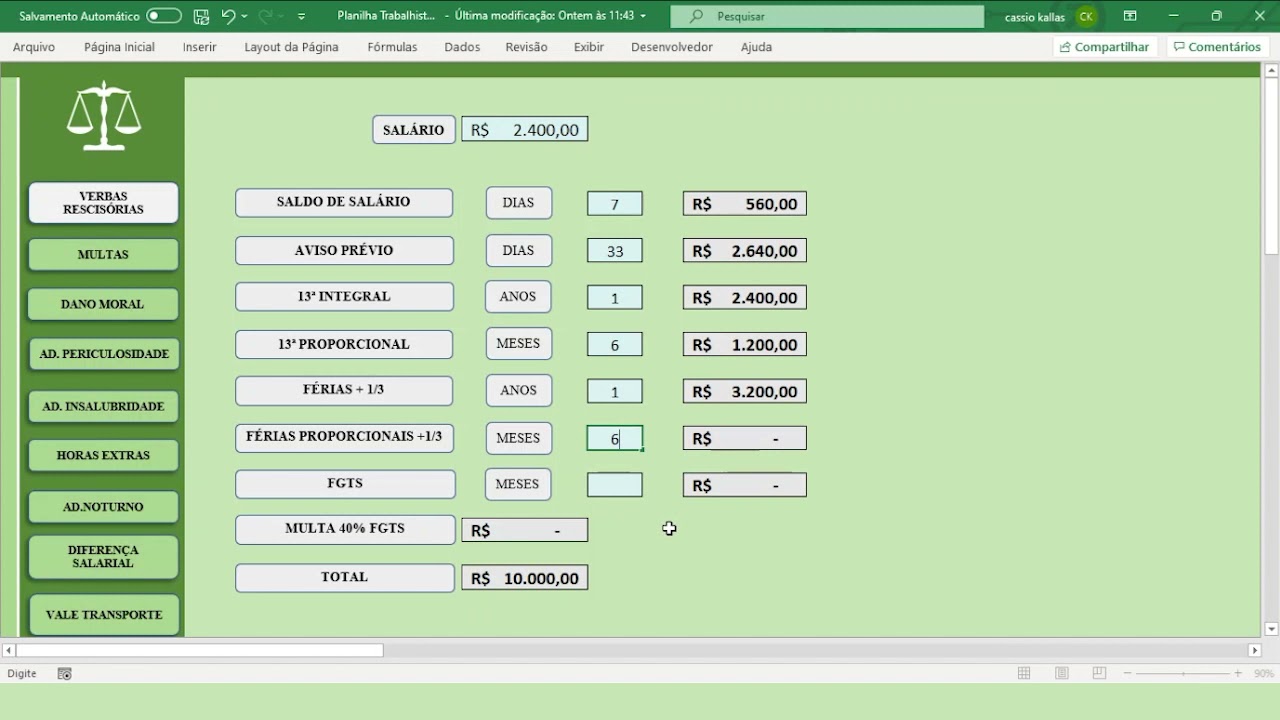Open the Ajuda tab
This screenshot has width=1280, height=720.
point(756,47)
